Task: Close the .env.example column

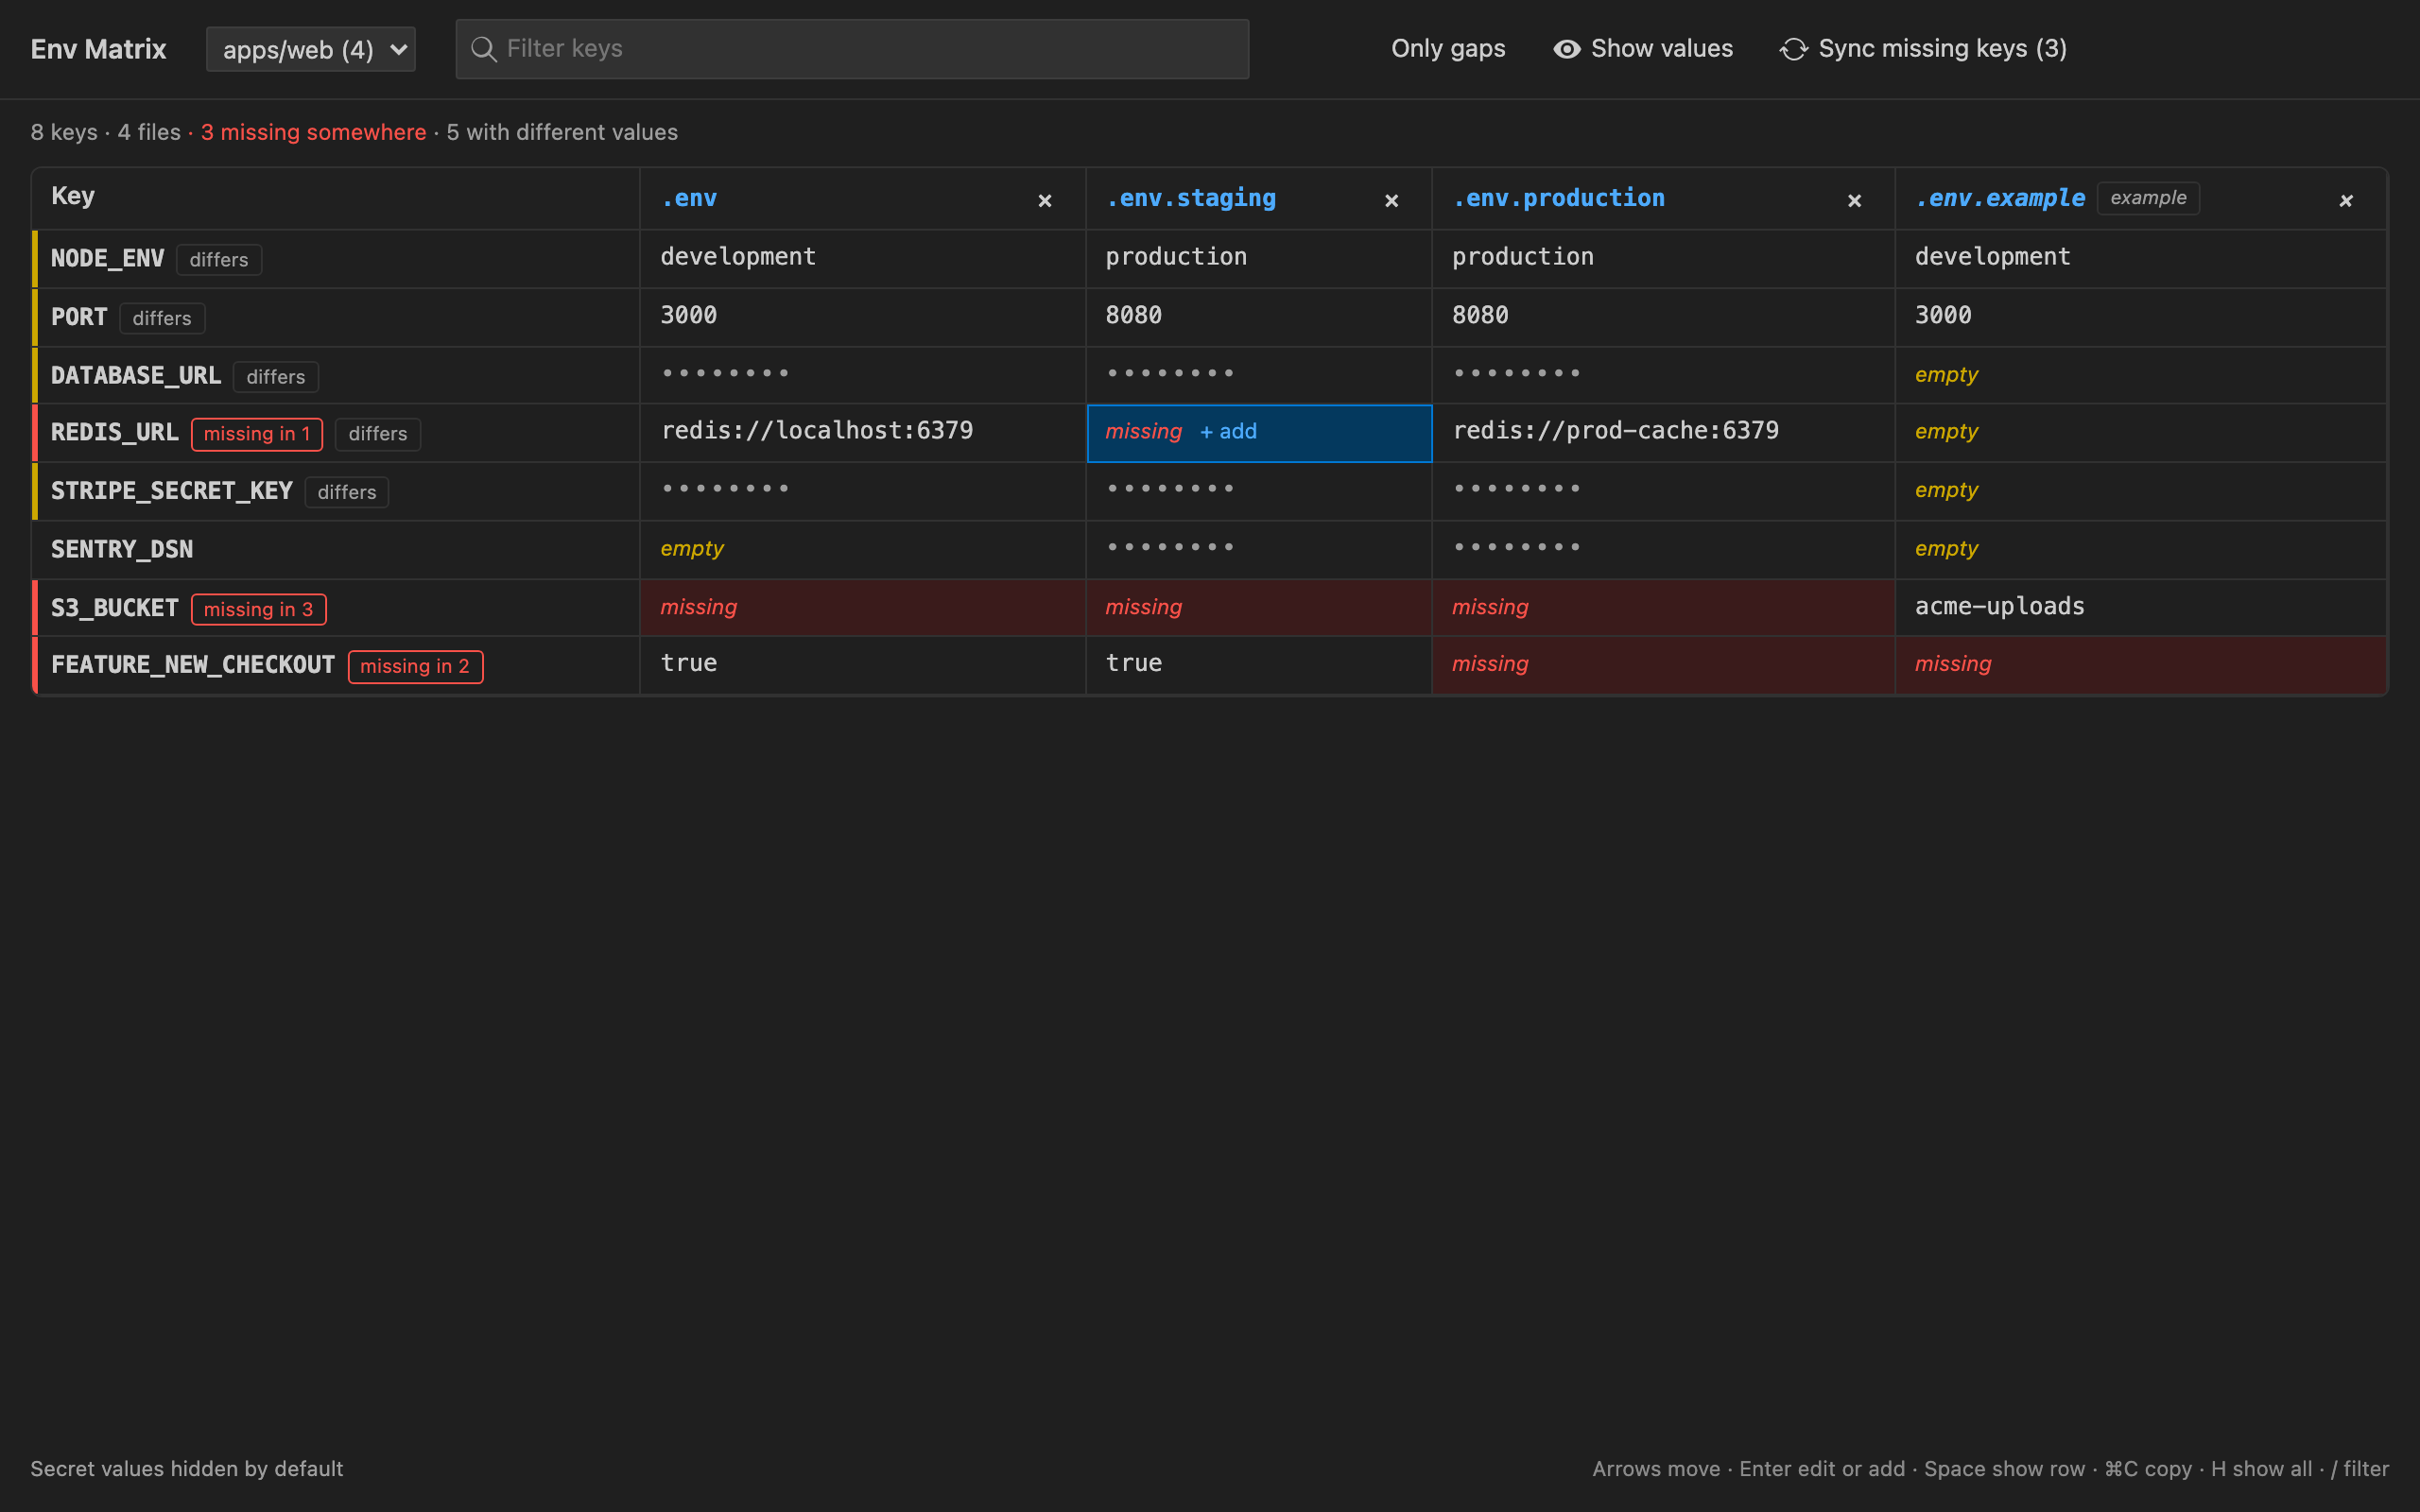Action: click(2346, 201)
